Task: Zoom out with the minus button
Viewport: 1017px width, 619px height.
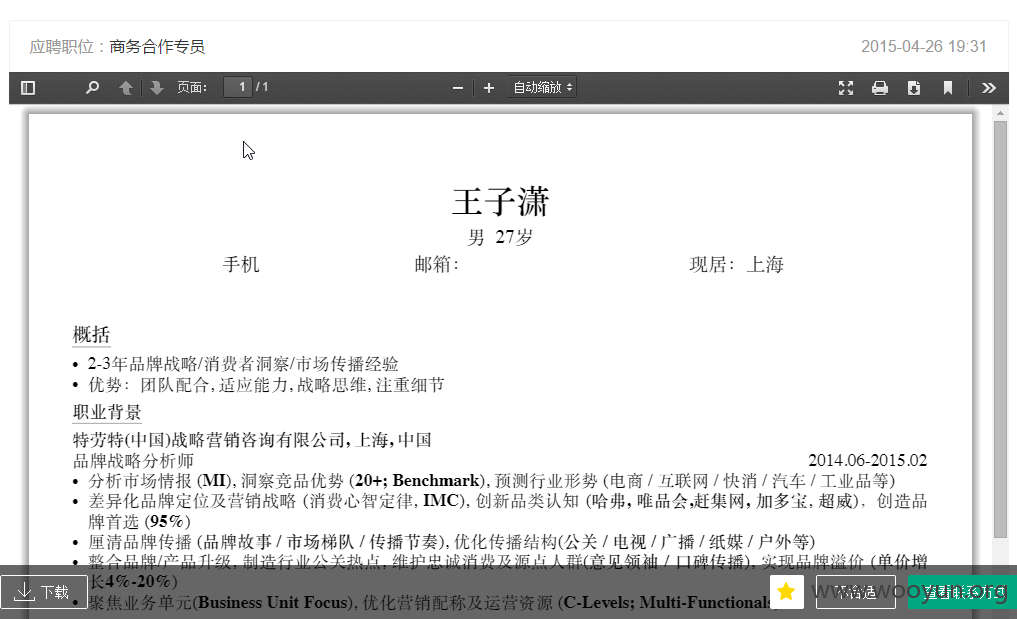Action: coord(458,88)
